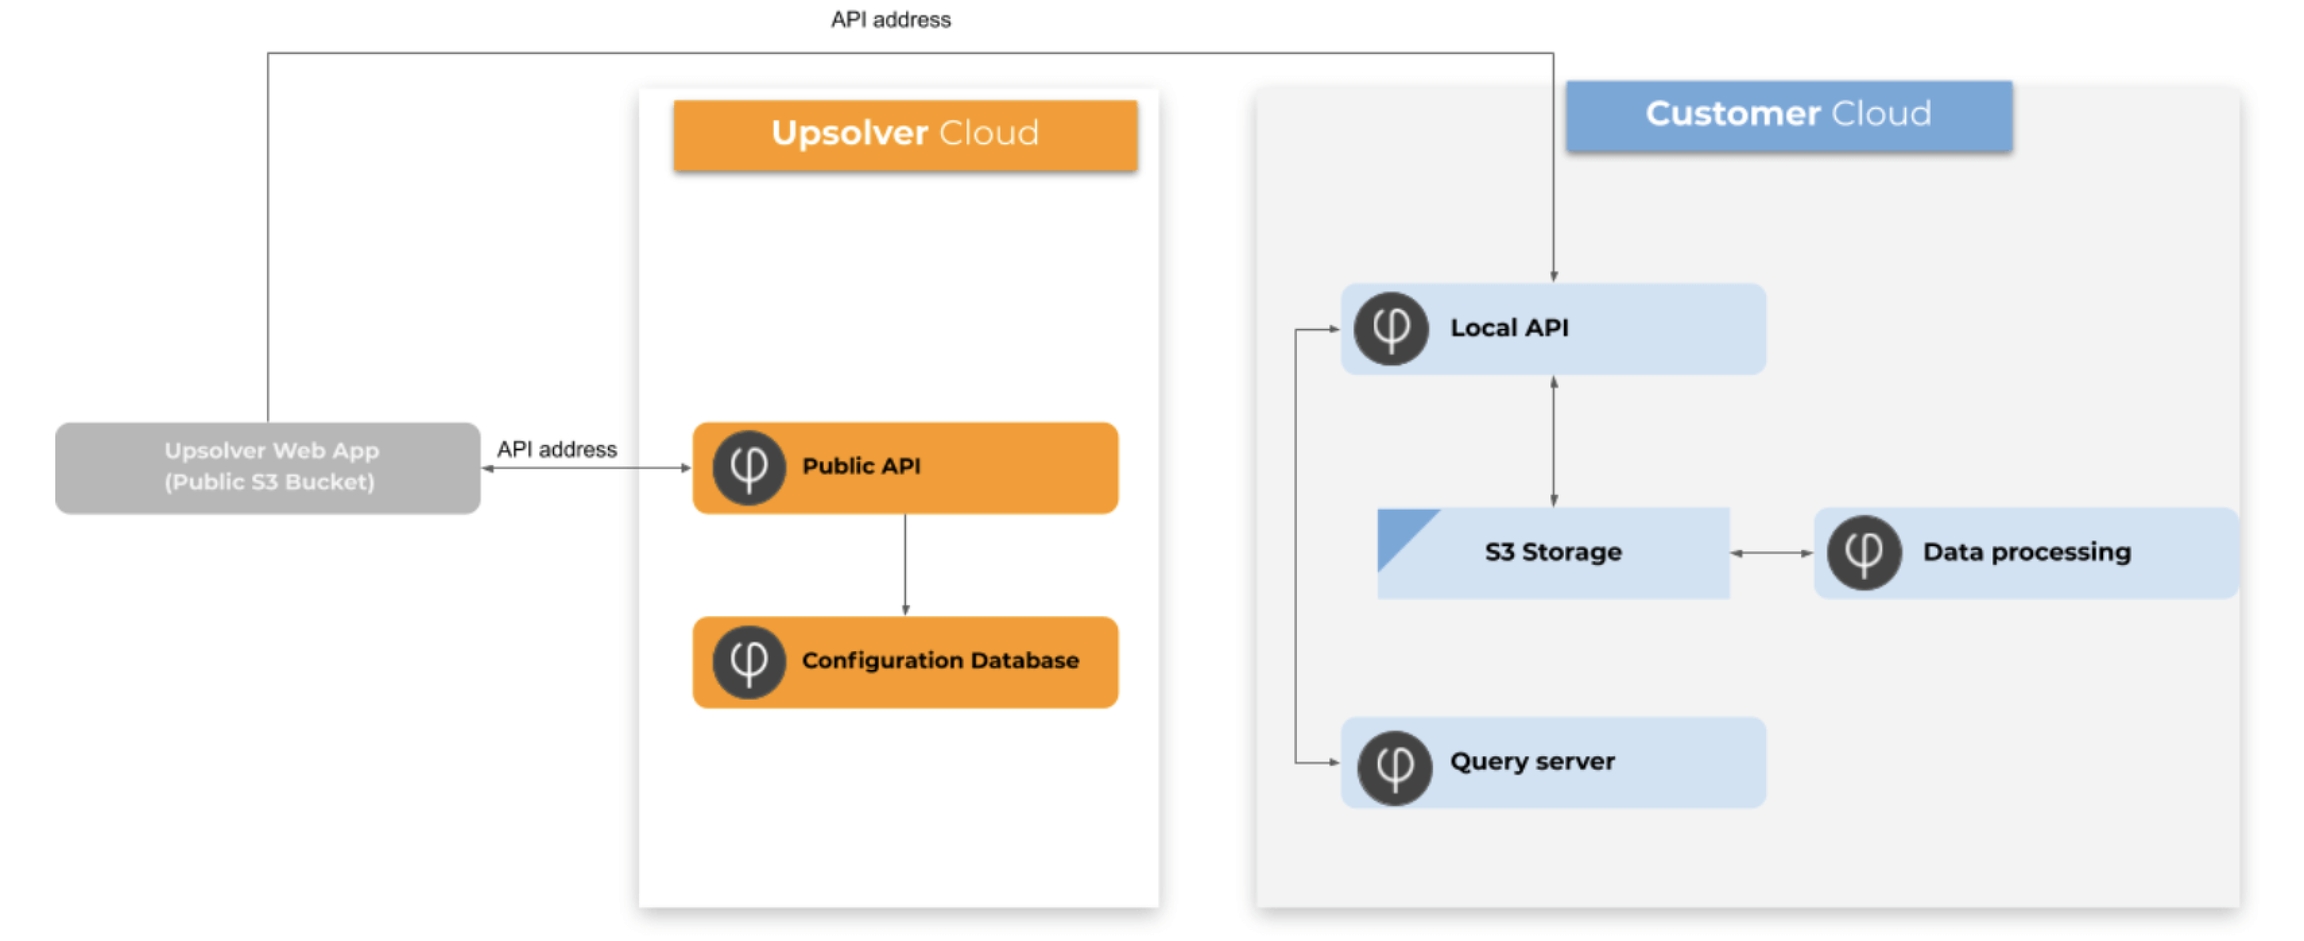Click the Upsolver logo in Public API box
Screen dimensions: 2304x941
(x=748, y=467)
